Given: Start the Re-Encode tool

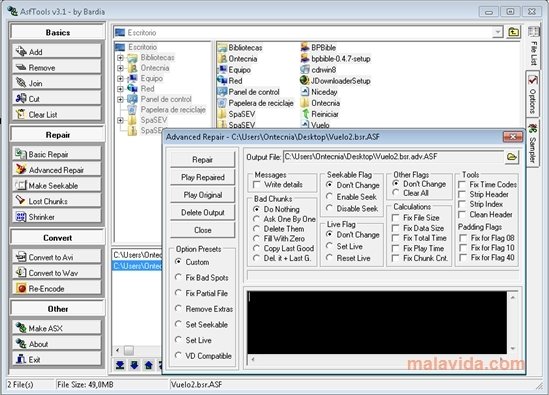Looking at the screenshot, I should [x=57, y=289].
